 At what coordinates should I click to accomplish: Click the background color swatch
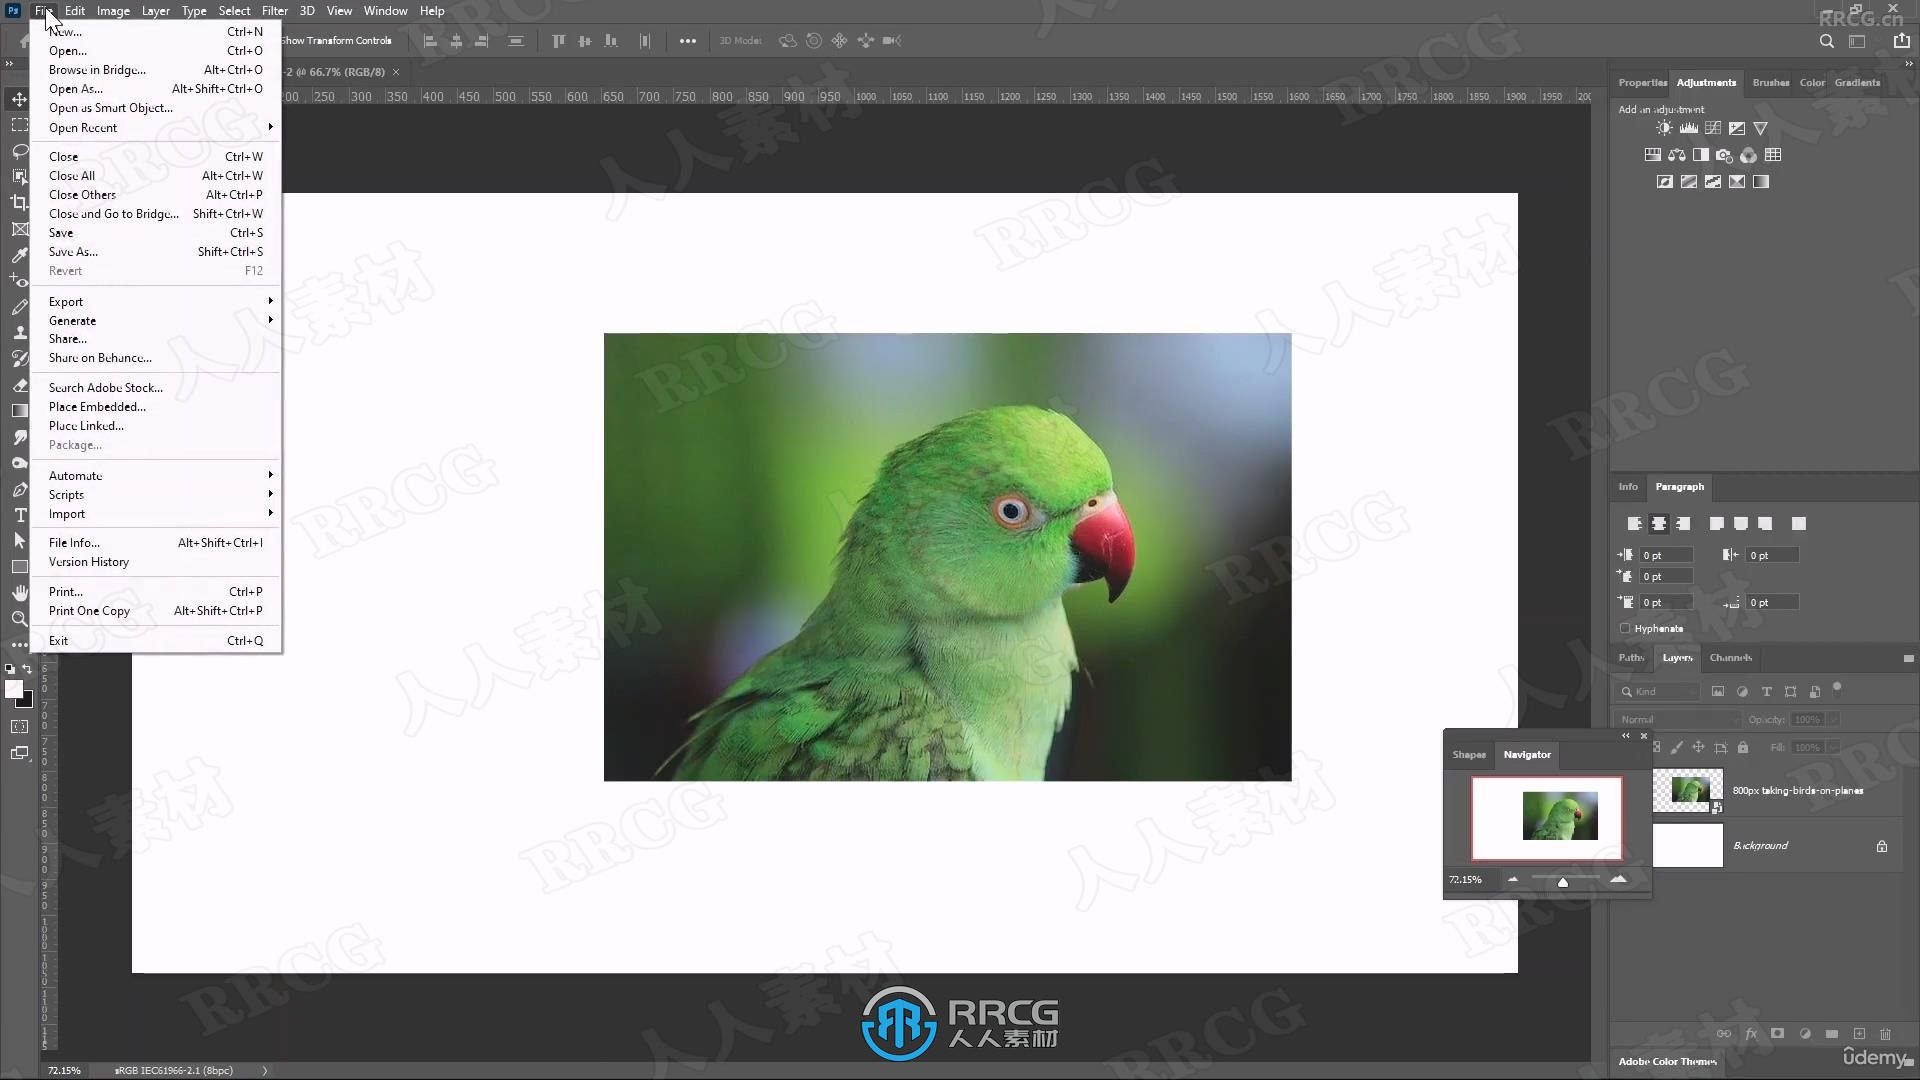(x=27, y=701)
